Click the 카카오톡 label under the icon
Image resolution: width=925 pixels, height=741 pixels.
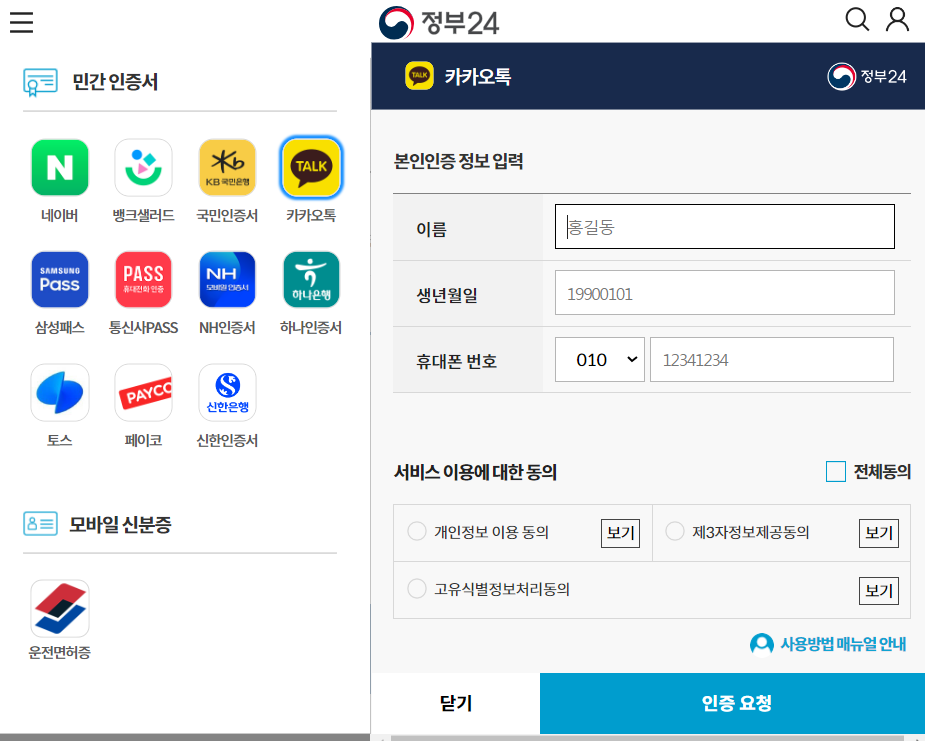point(311,216)
